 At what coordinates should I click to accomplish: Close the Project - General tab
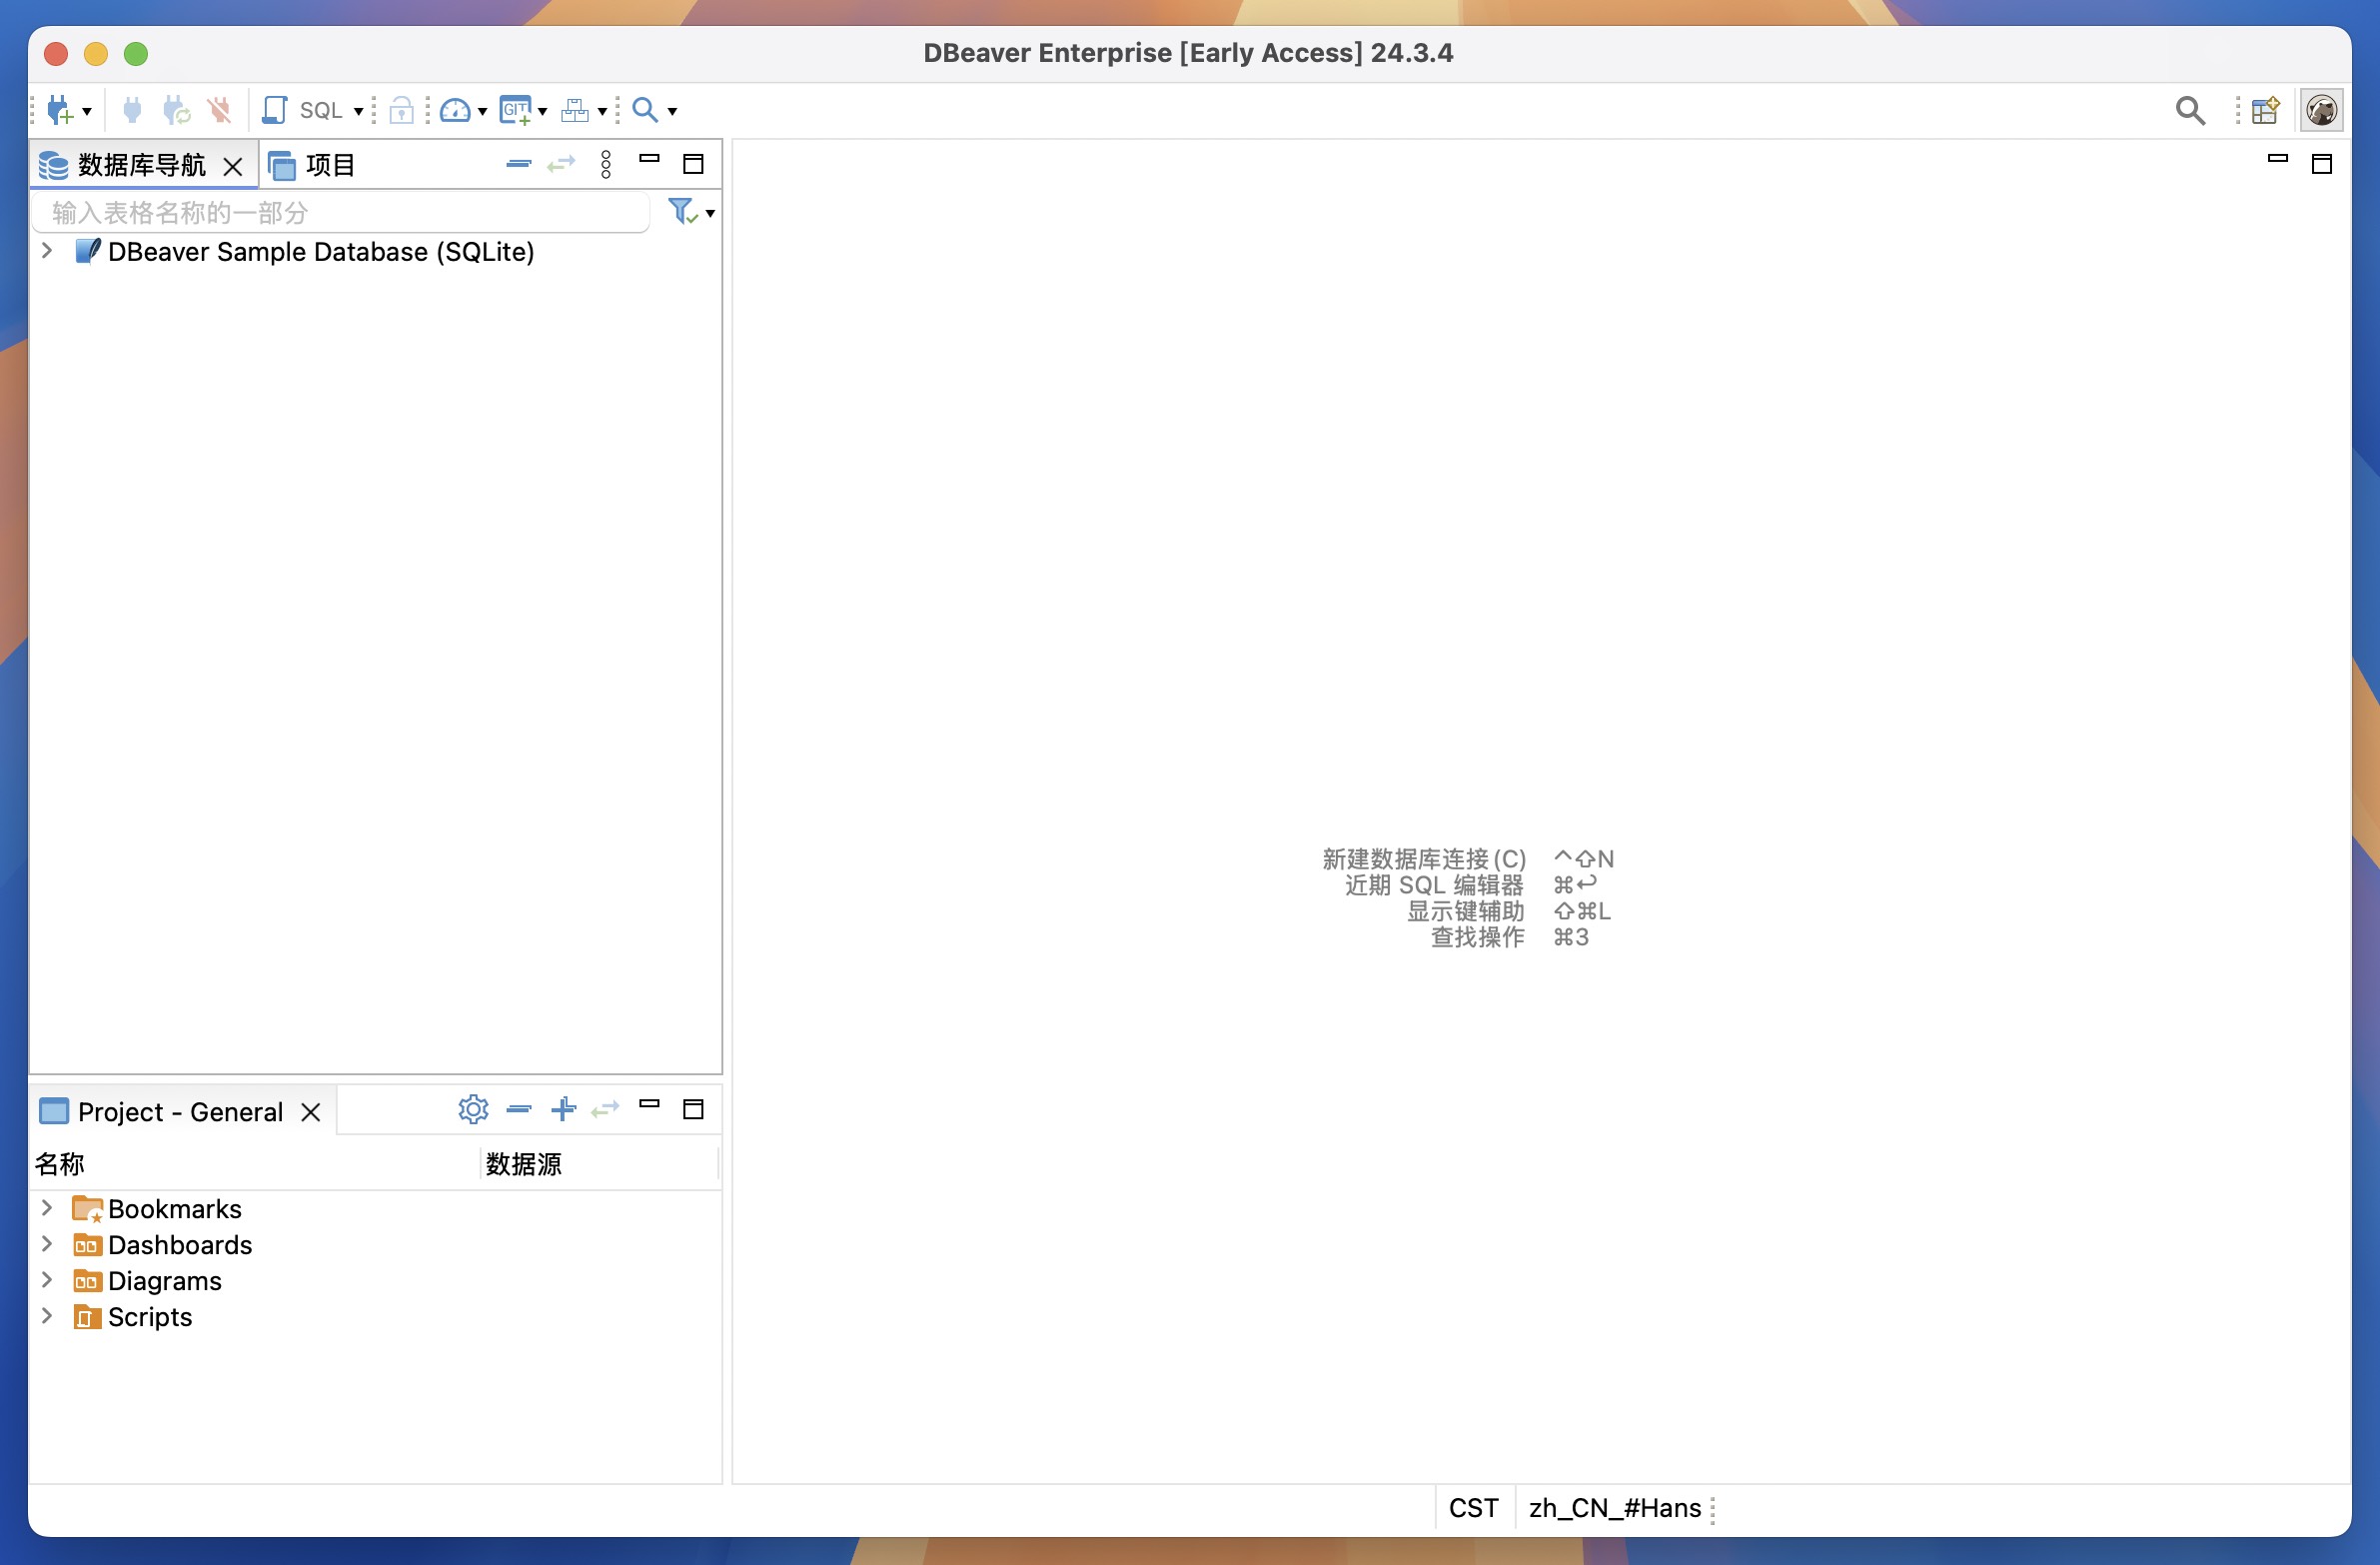tap(311, 1112)
